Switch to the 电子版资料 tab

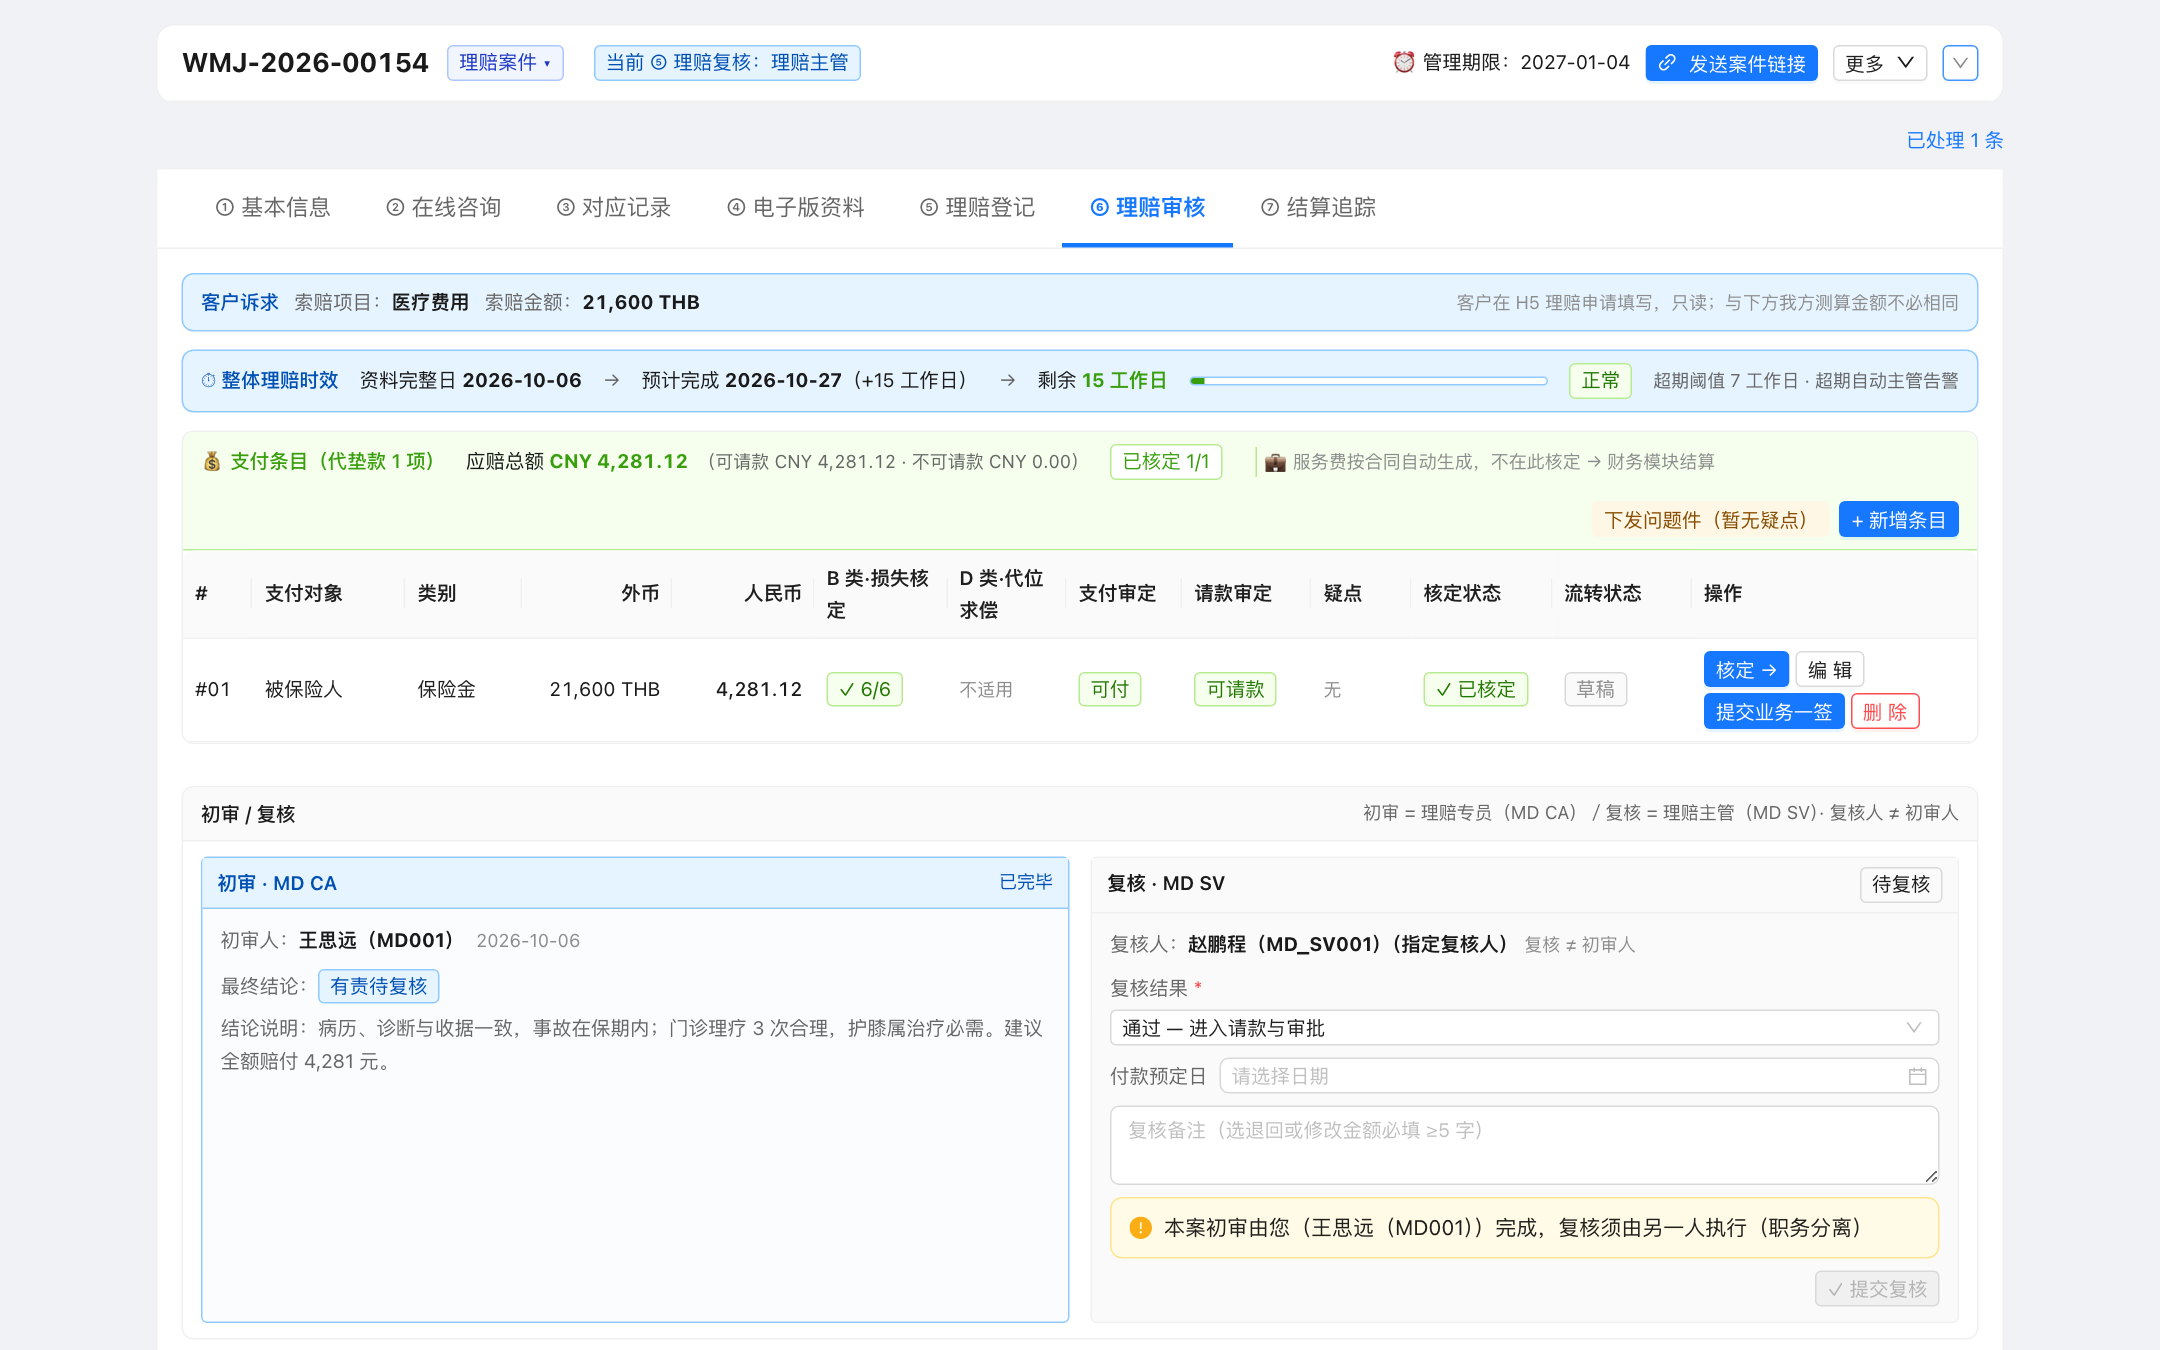click(795, 207)
